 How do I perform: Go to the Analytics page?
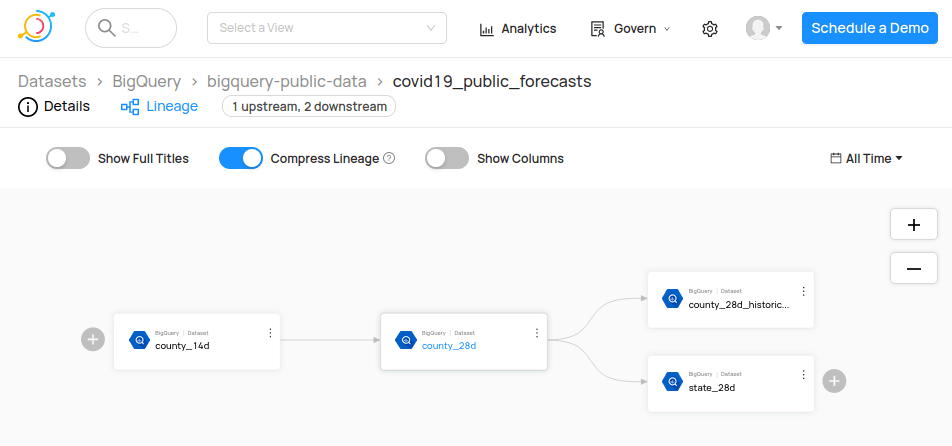[x=518, y=29]
